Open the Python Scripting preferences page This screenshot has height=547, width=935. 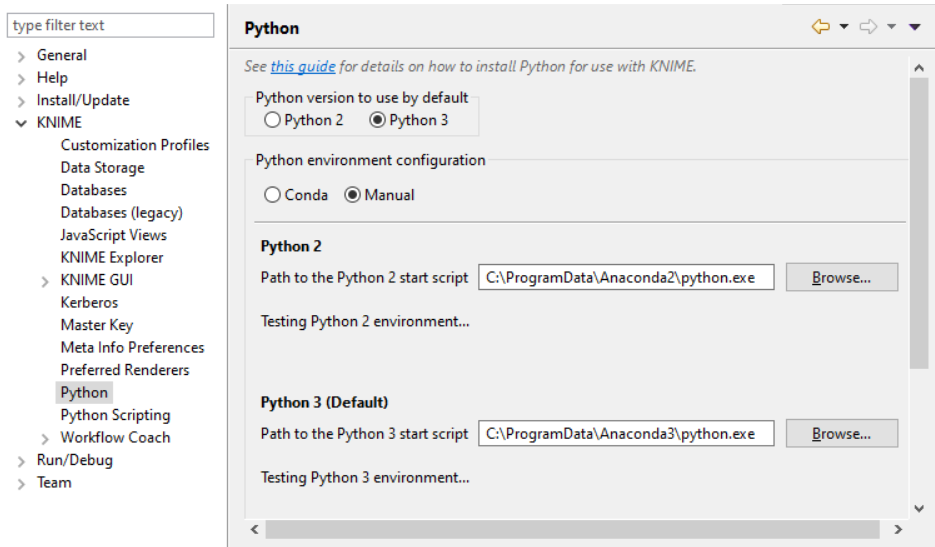pos(115,415)
